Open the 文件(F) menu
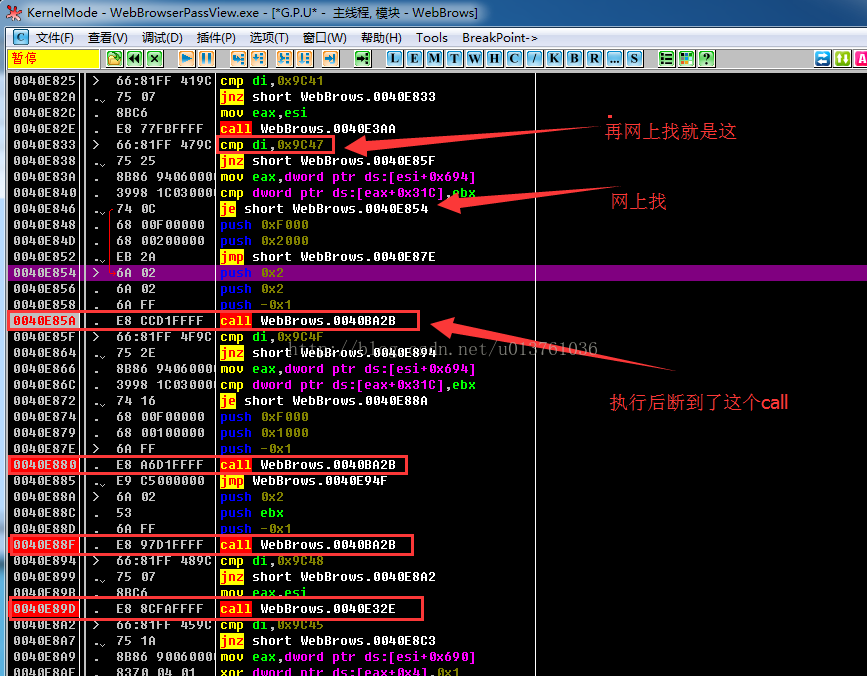Screen dimensions: 867x676 point(54,38)
